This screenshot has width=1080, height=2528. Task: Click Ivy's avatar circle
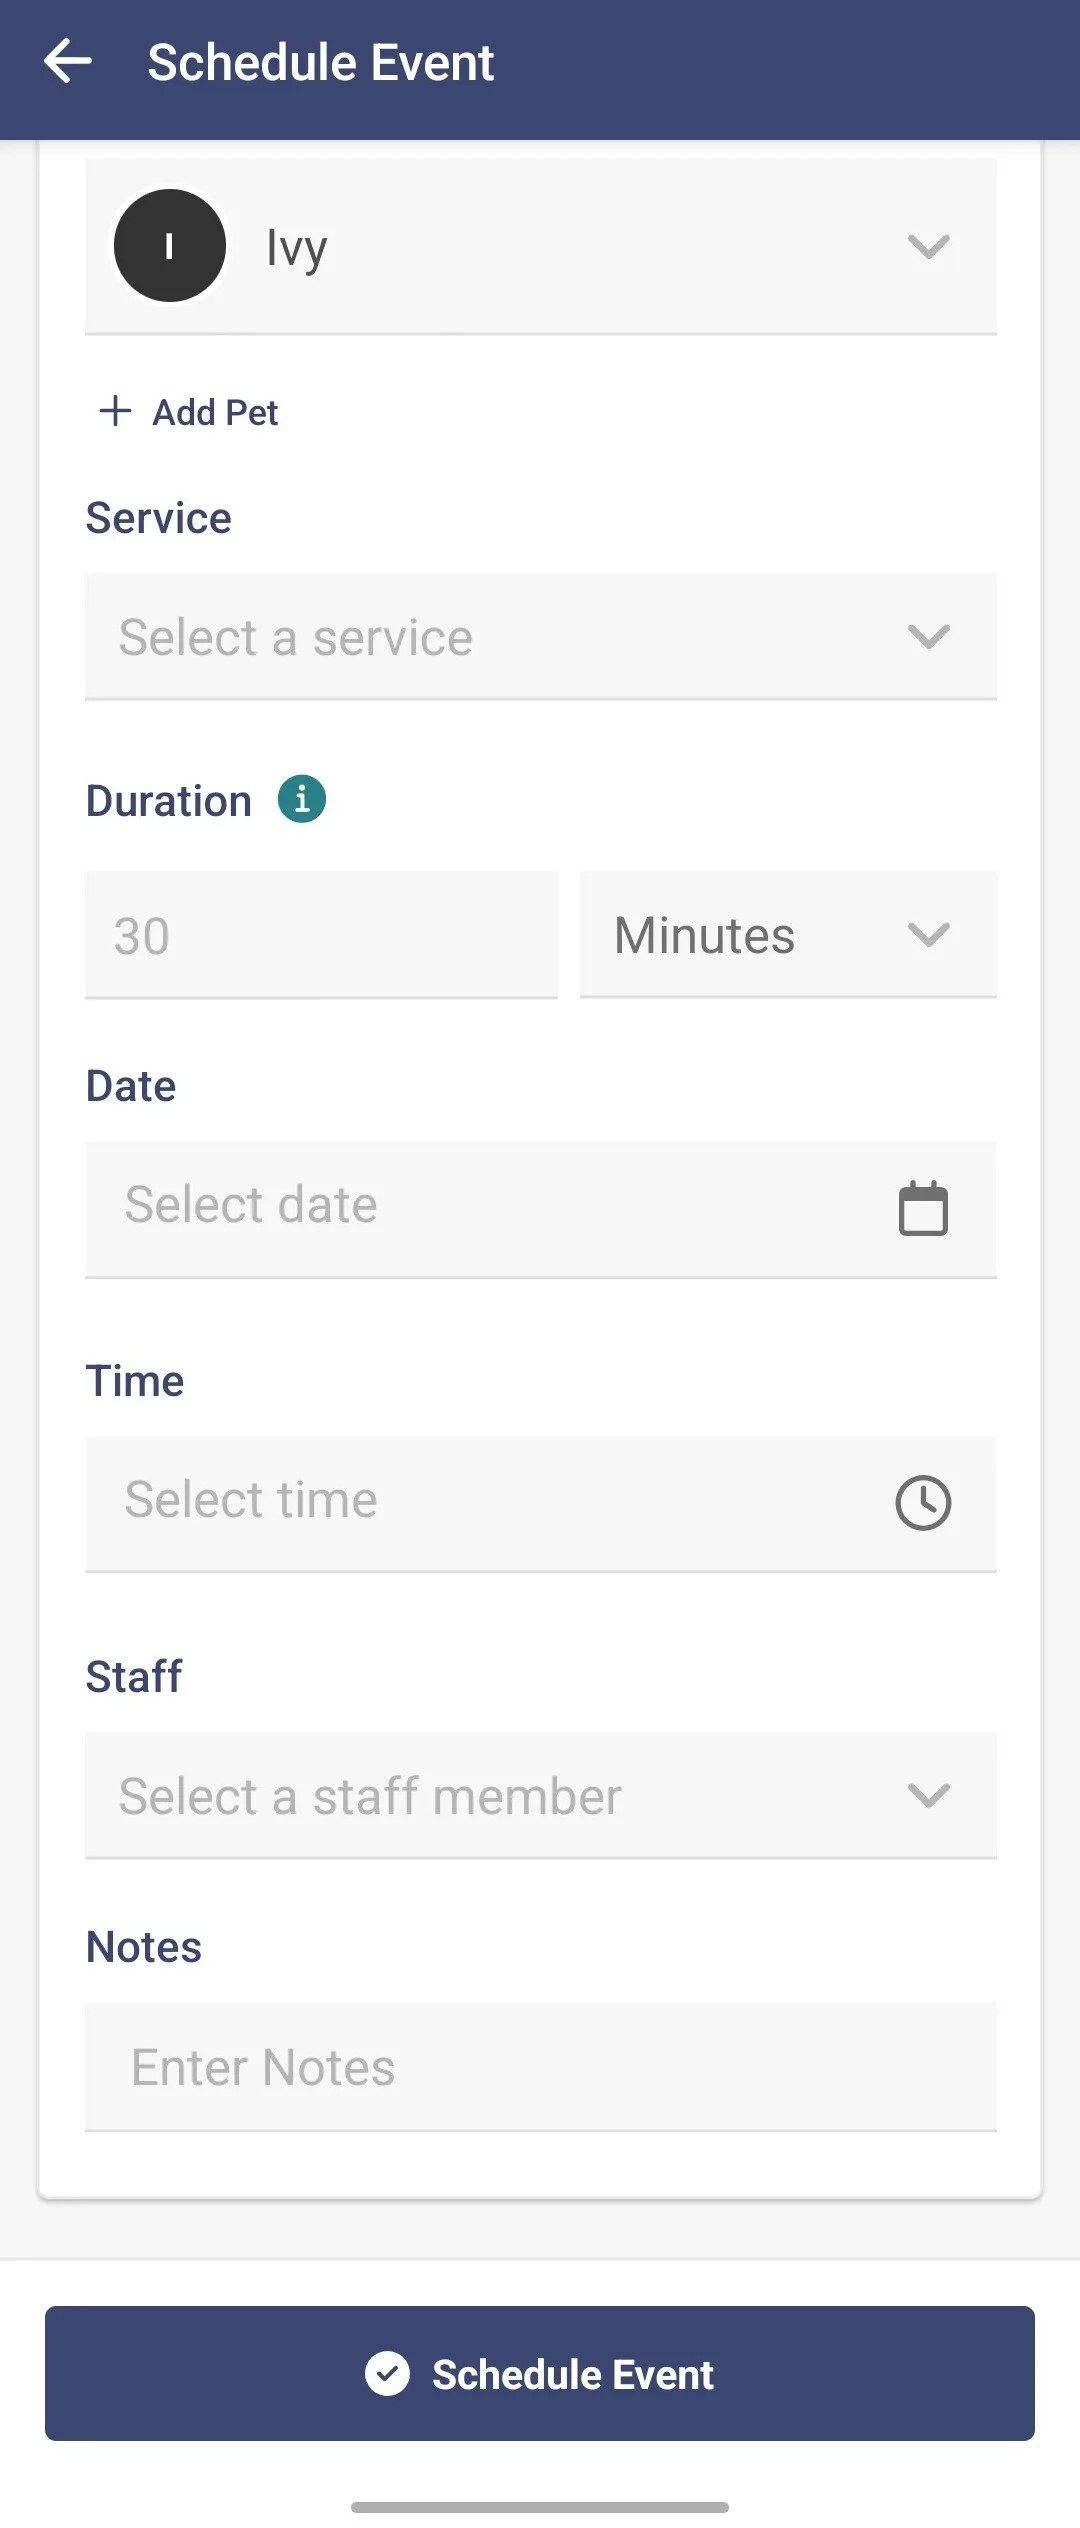tap(169, 246)
